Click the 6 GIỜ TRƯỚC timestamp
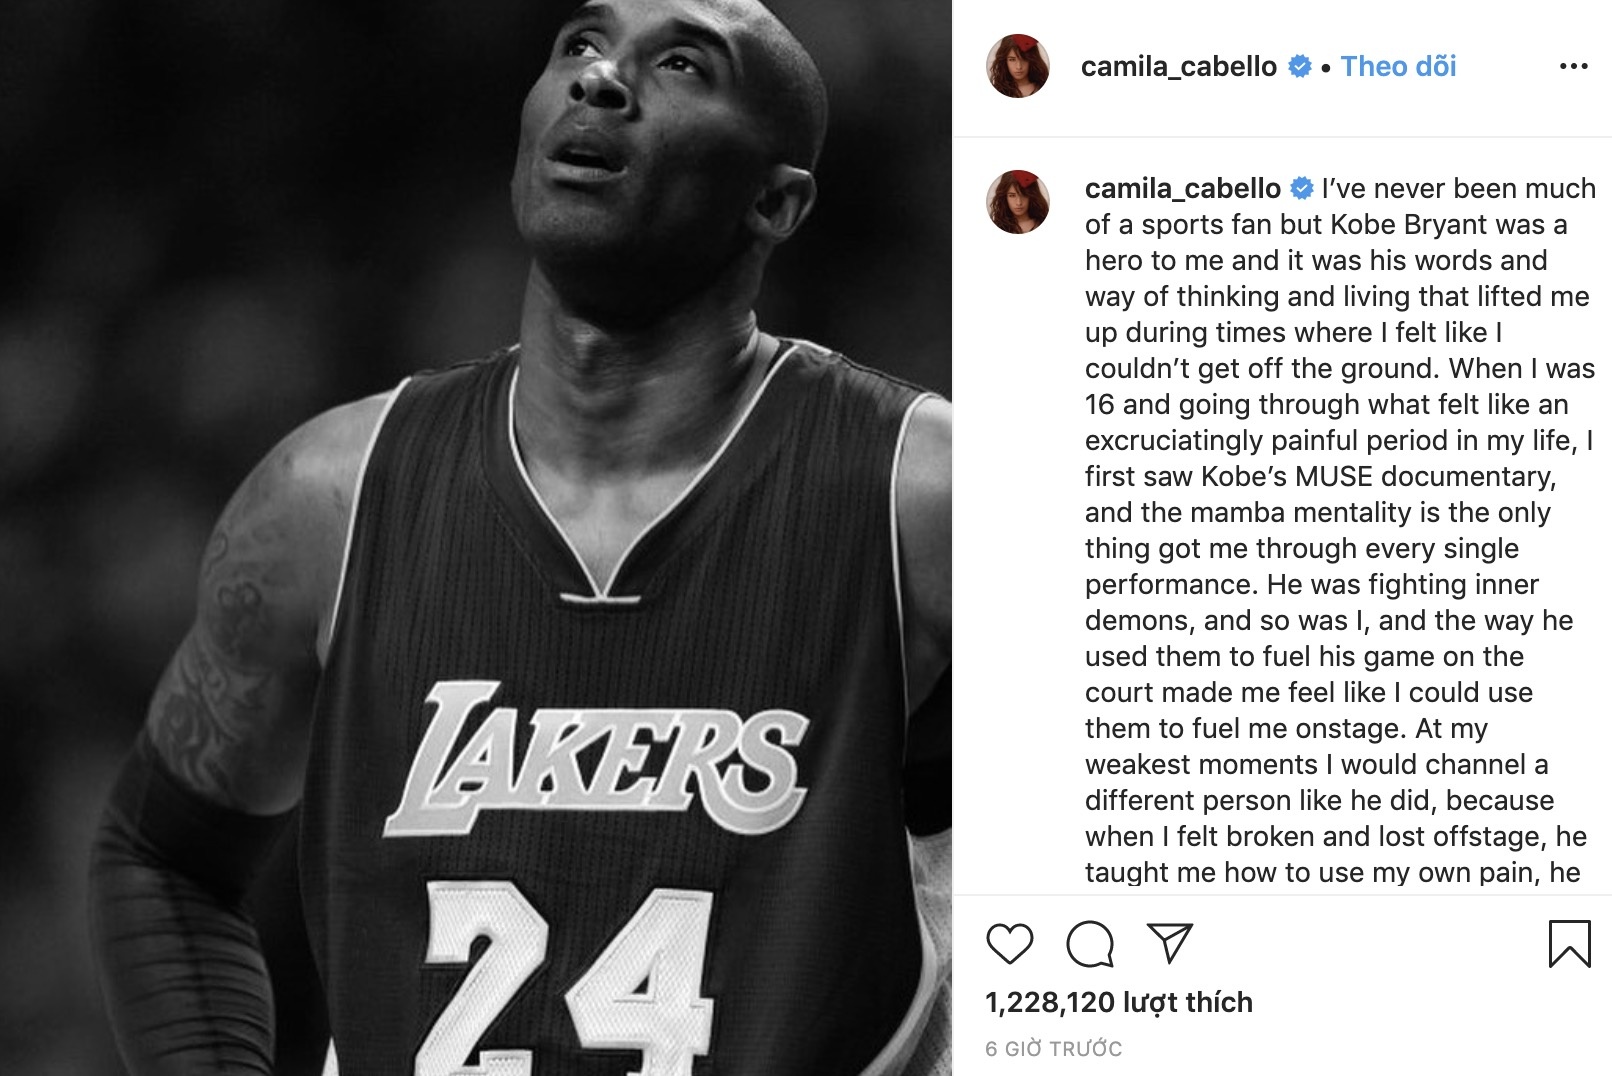Viewport: 1612px width, 1076px height. 1053,1049
